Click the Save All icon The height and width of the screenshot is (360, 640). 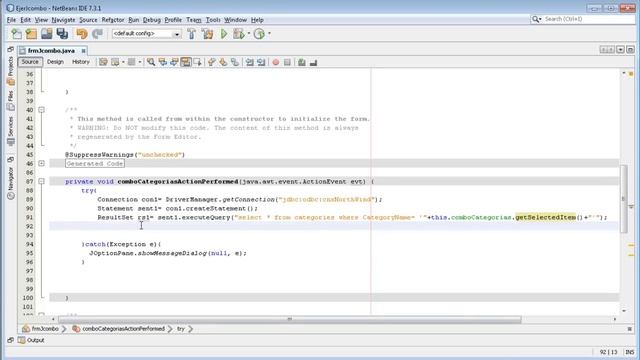pos(62,34)
